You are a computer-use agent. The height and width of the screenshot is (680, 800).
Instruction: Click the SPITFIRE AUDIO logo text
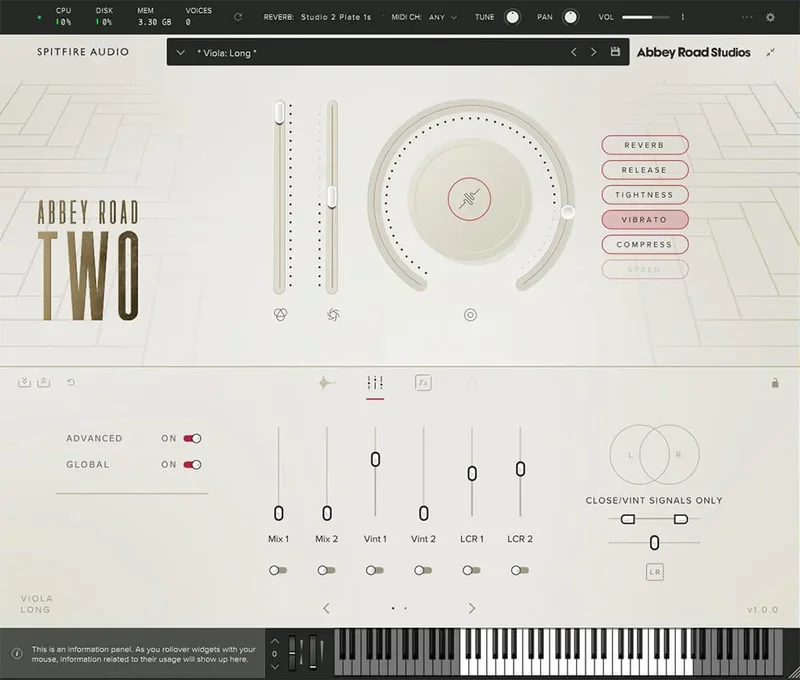click(x=83, y=52)
